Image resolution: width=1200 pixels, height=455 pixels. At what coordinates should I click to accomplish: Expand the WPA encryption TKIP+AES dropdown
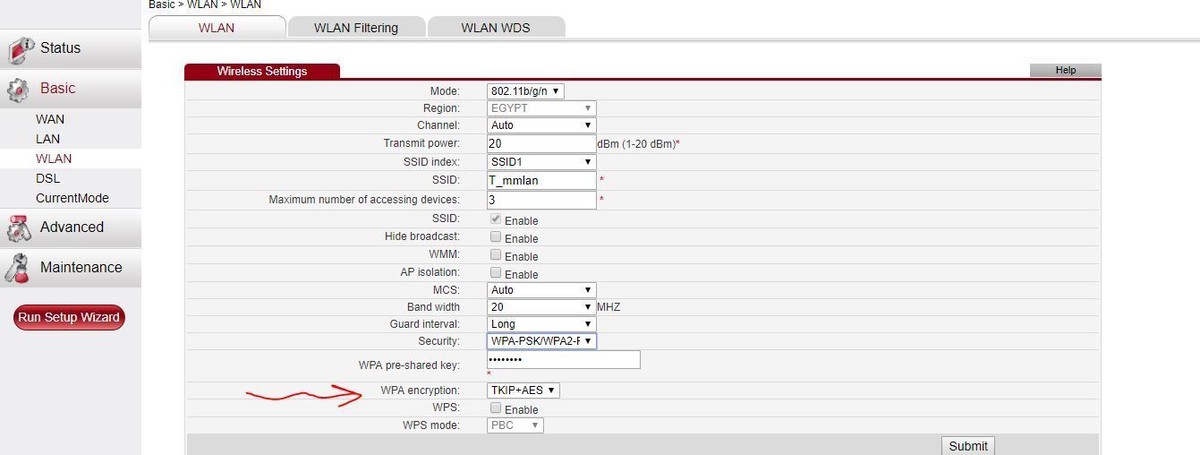[x=523, y=391]
